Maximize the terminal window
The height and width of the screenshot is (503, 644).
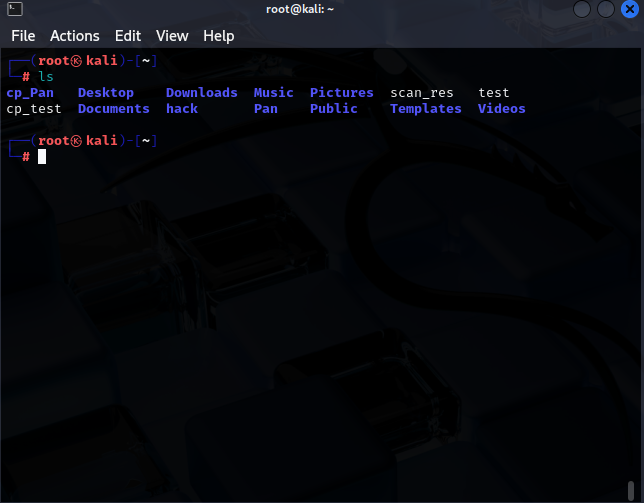pos(606,9)
